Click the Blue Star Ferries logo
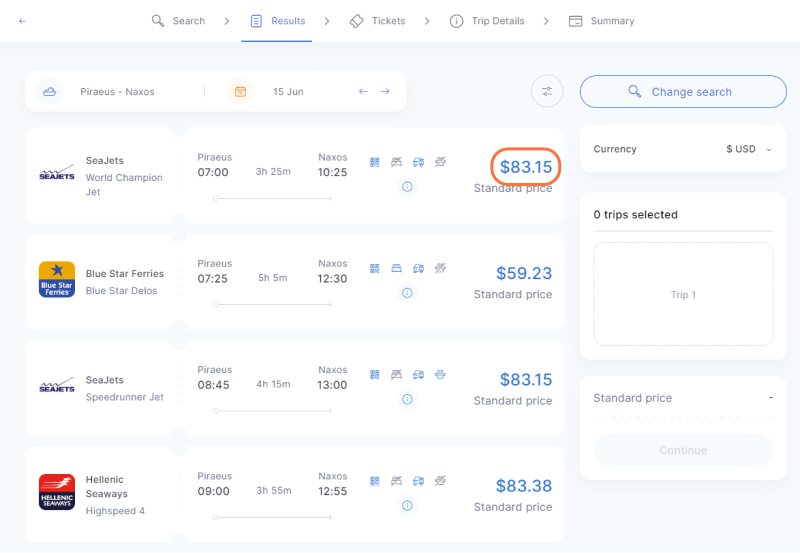Viewport: 800px width, 553px height. click(57, 280)
